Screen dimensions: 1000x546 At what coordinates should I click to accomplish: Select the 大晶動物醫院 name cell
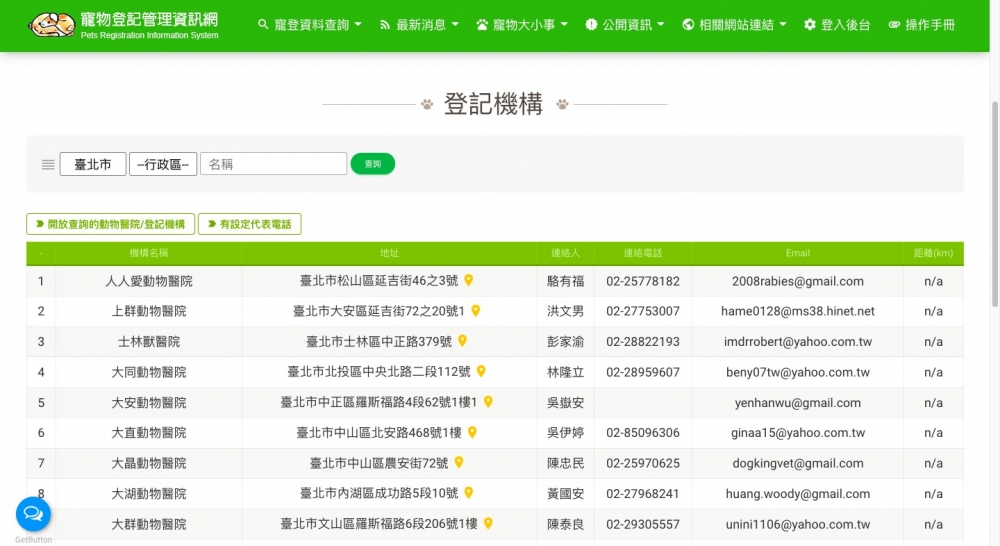pyautogui.click(x=149, y=463)
